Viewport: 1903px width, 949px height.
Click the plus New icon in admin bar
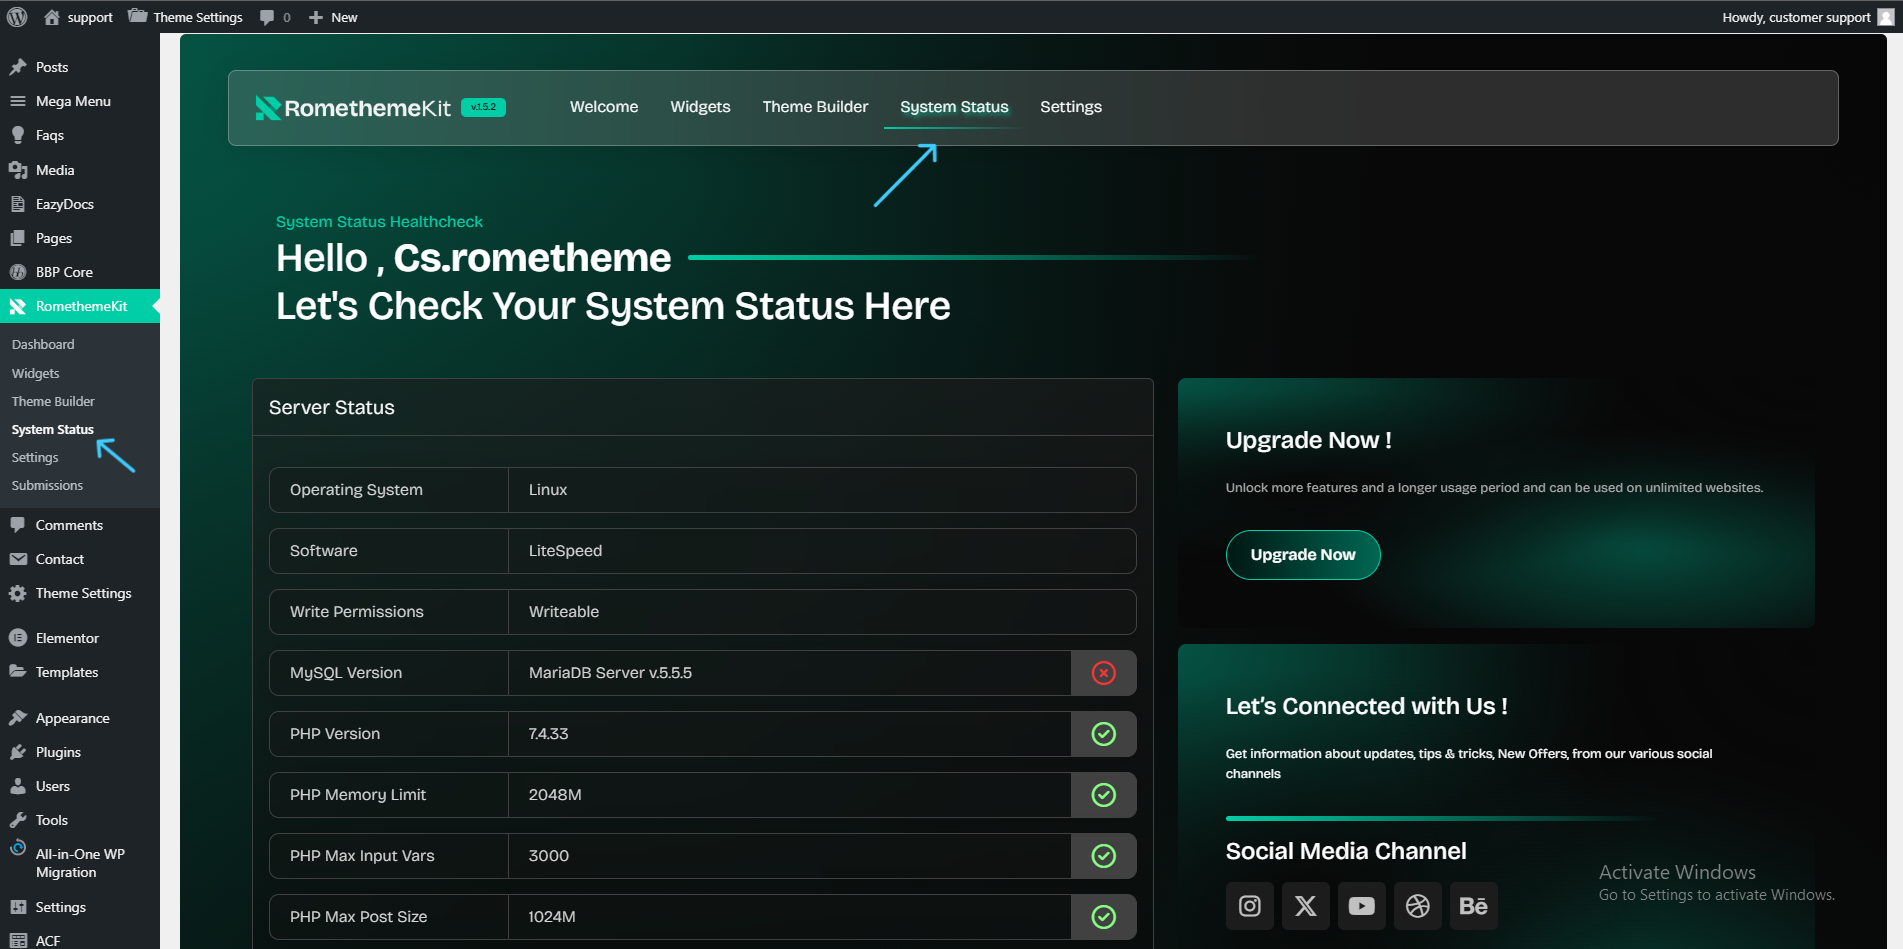316,17
